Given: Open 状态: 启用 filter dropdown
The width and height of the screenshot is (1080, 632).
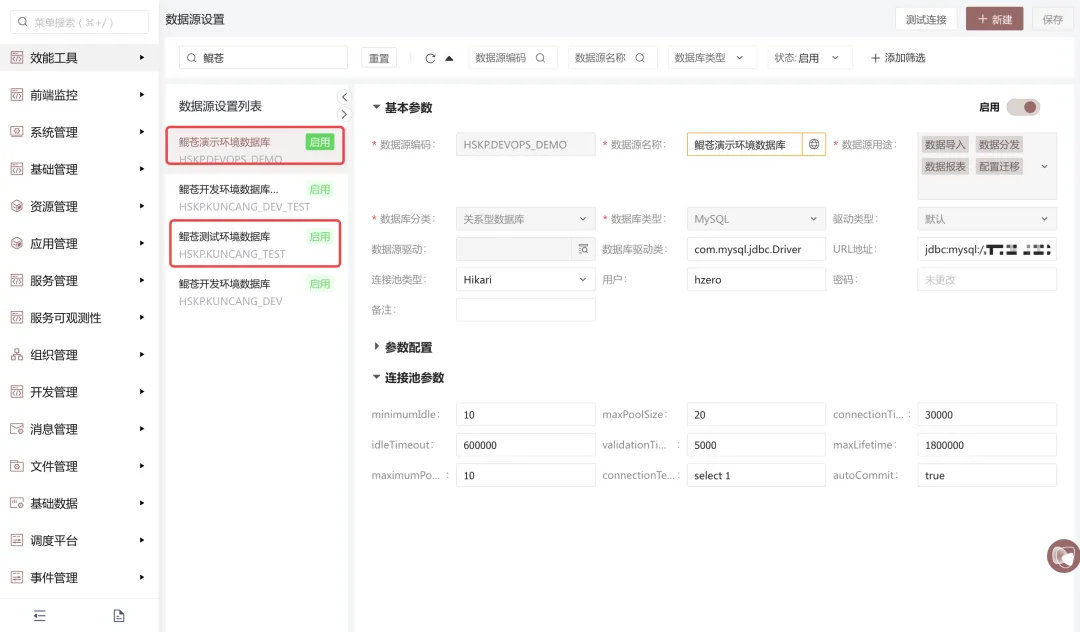Looking at the screenshot, I should 809,58.
